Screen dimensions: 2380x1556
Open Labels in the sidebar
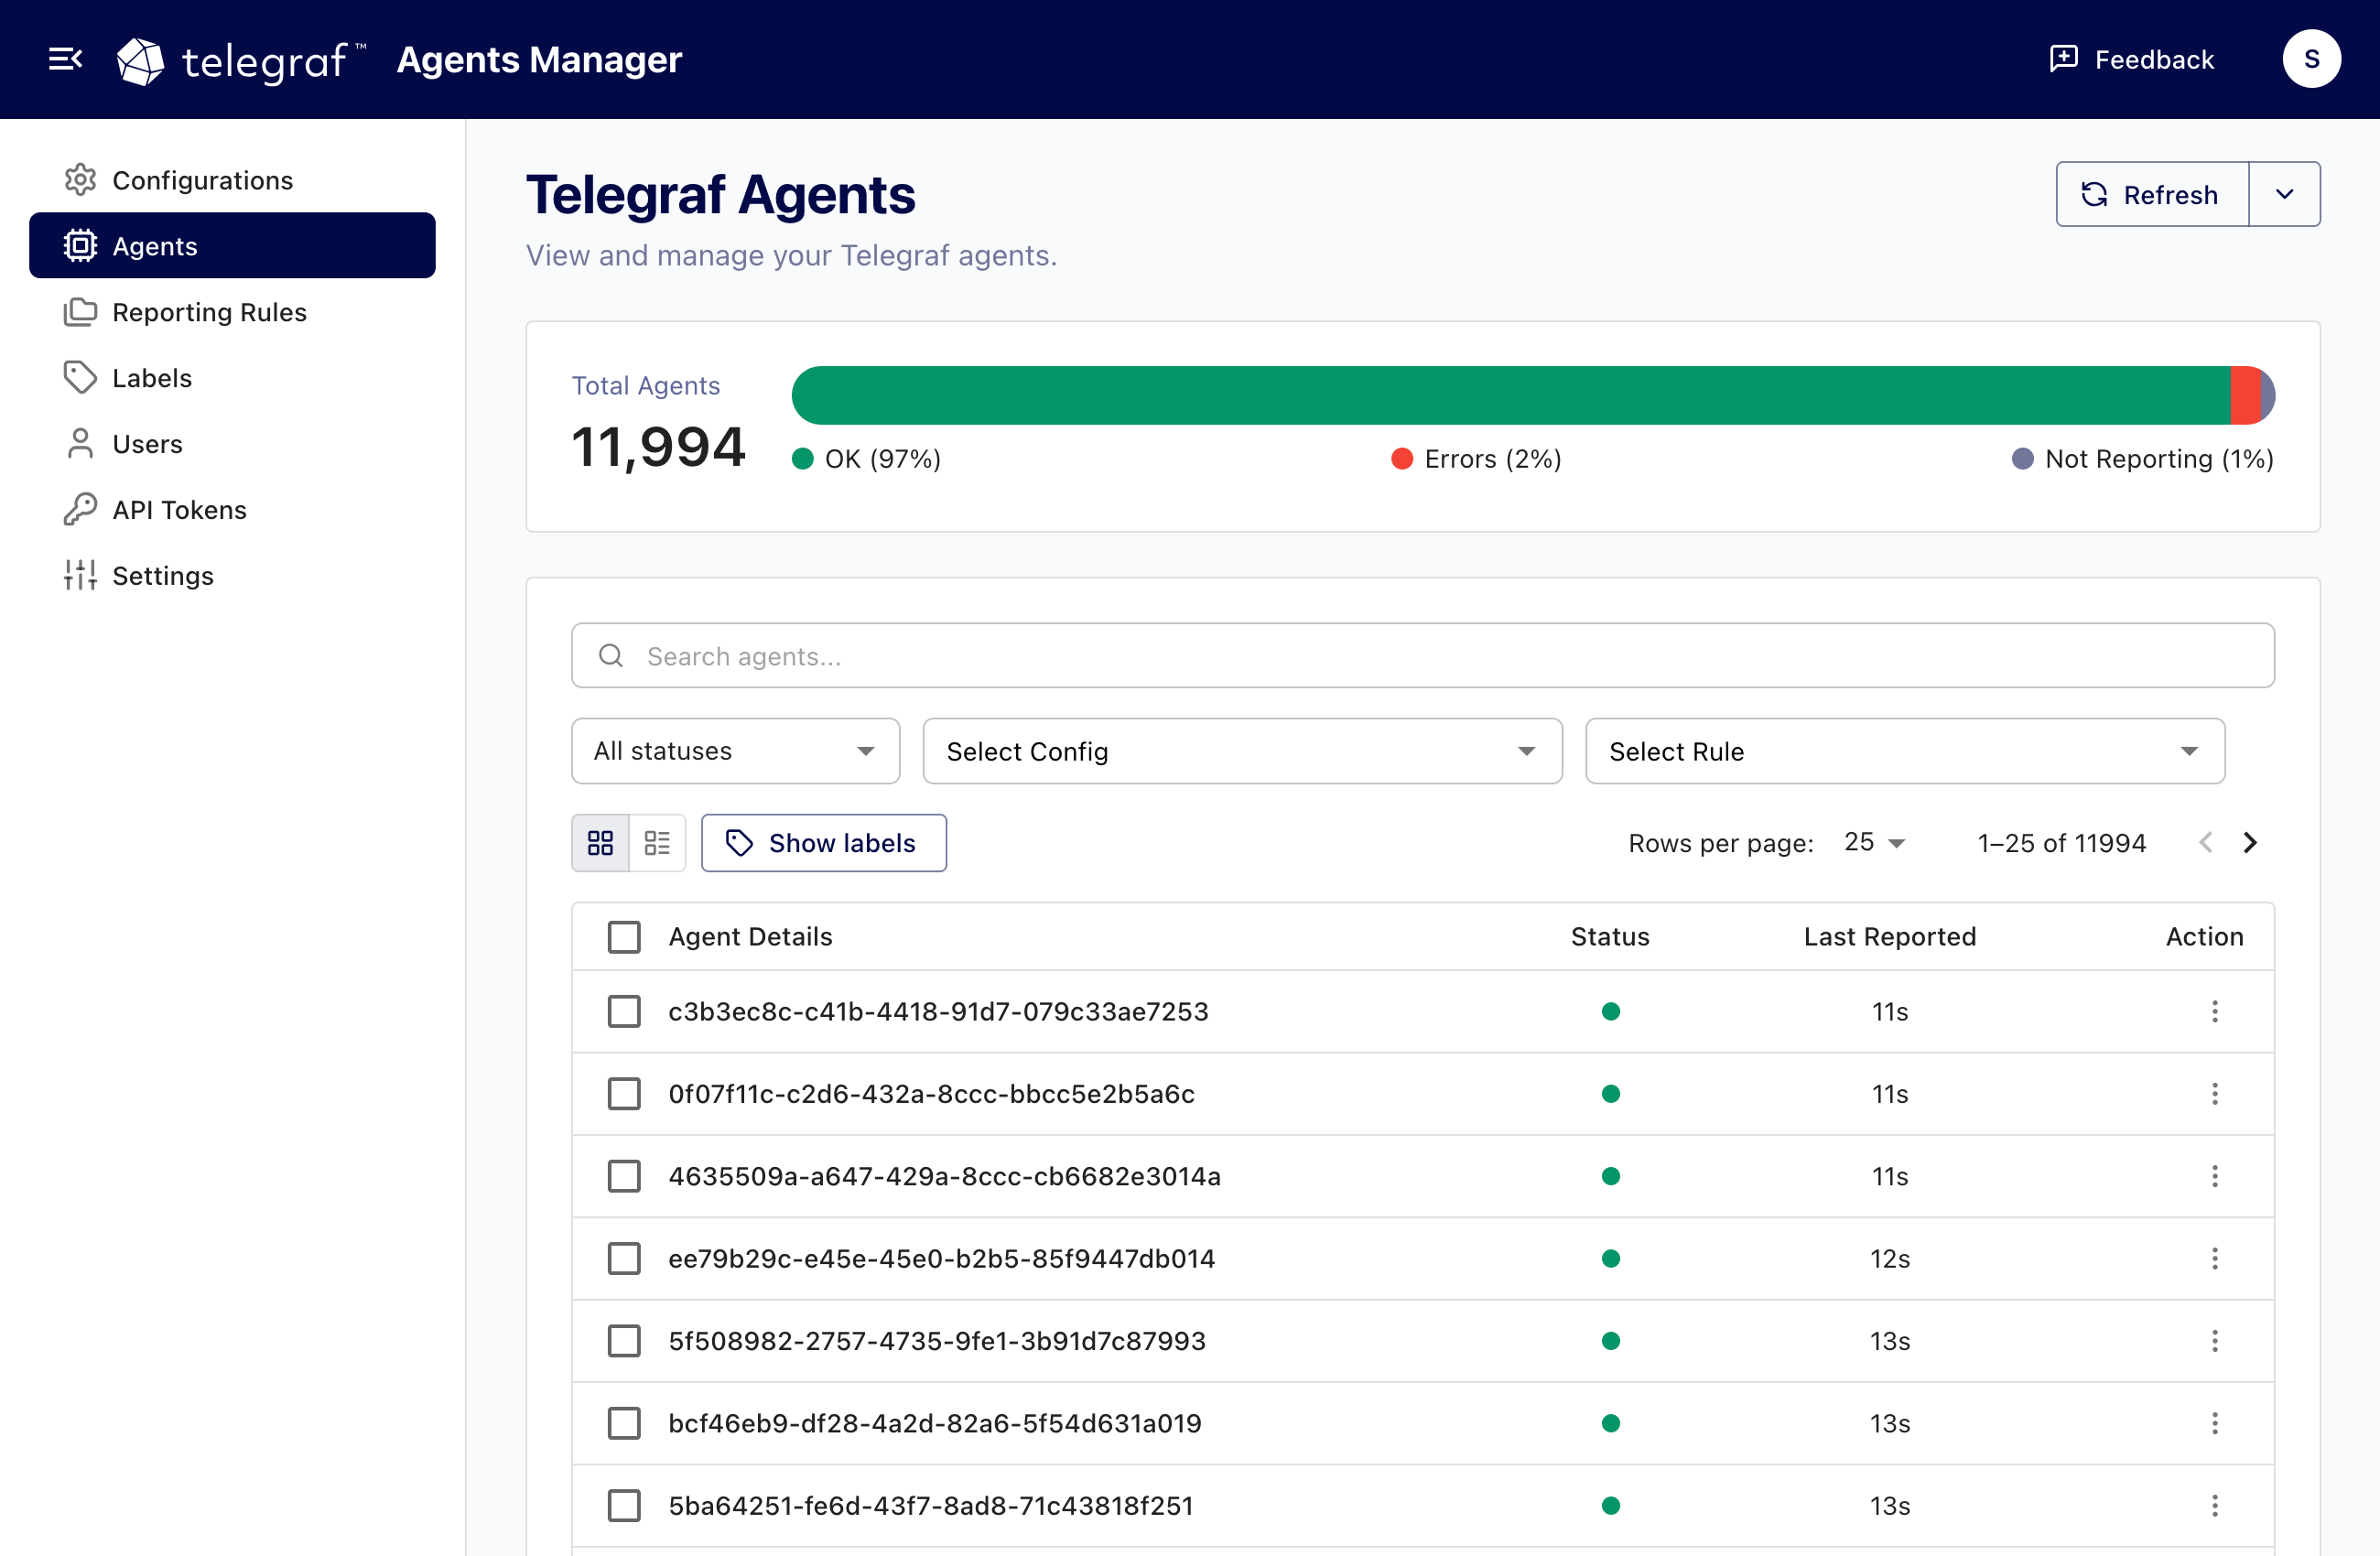click(232, 378)
